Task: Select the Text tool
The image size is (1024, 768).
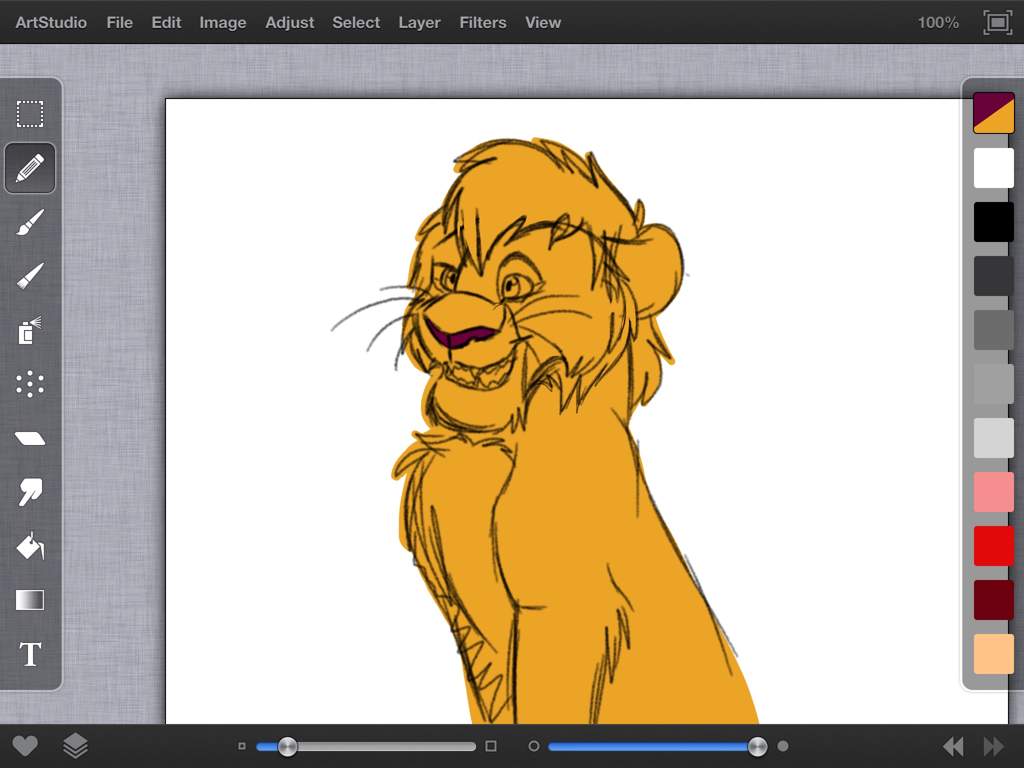Action: [x=30, y=654]
